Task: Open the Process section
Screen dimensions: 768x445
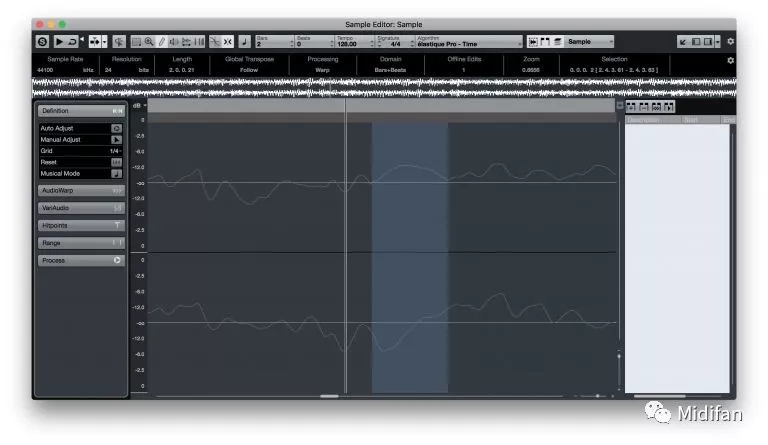Action: (81, 260)
